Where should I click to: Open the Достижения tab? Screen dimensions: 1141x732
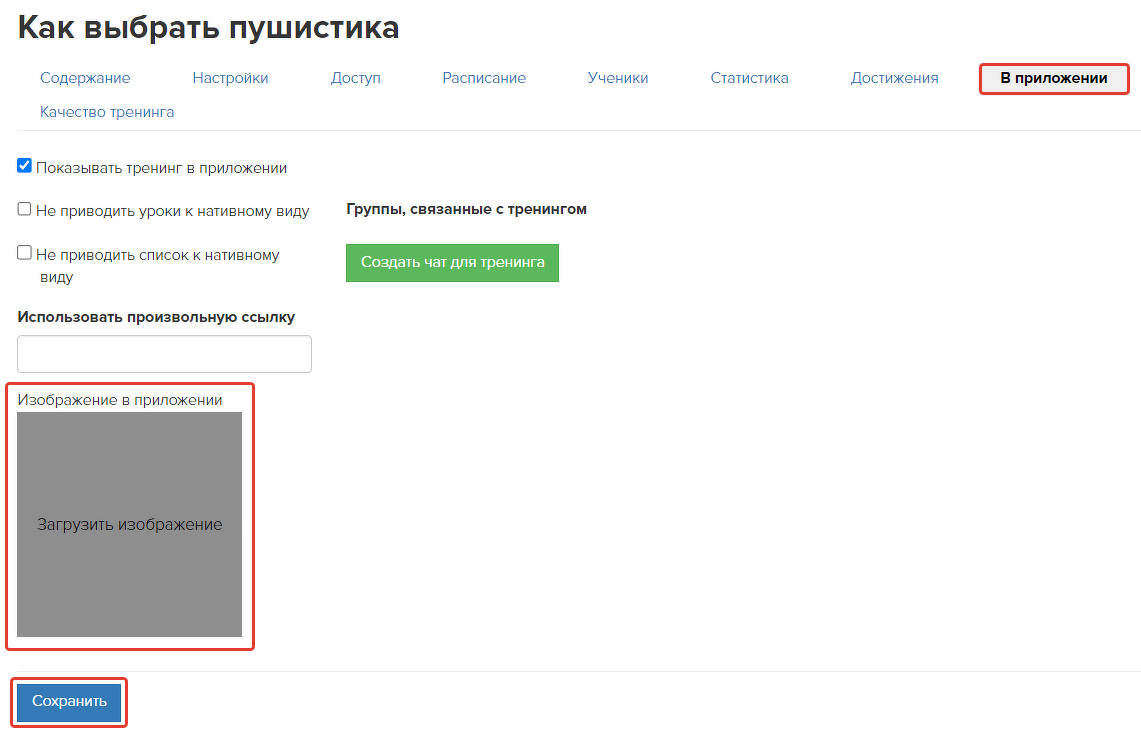[894, 78]
